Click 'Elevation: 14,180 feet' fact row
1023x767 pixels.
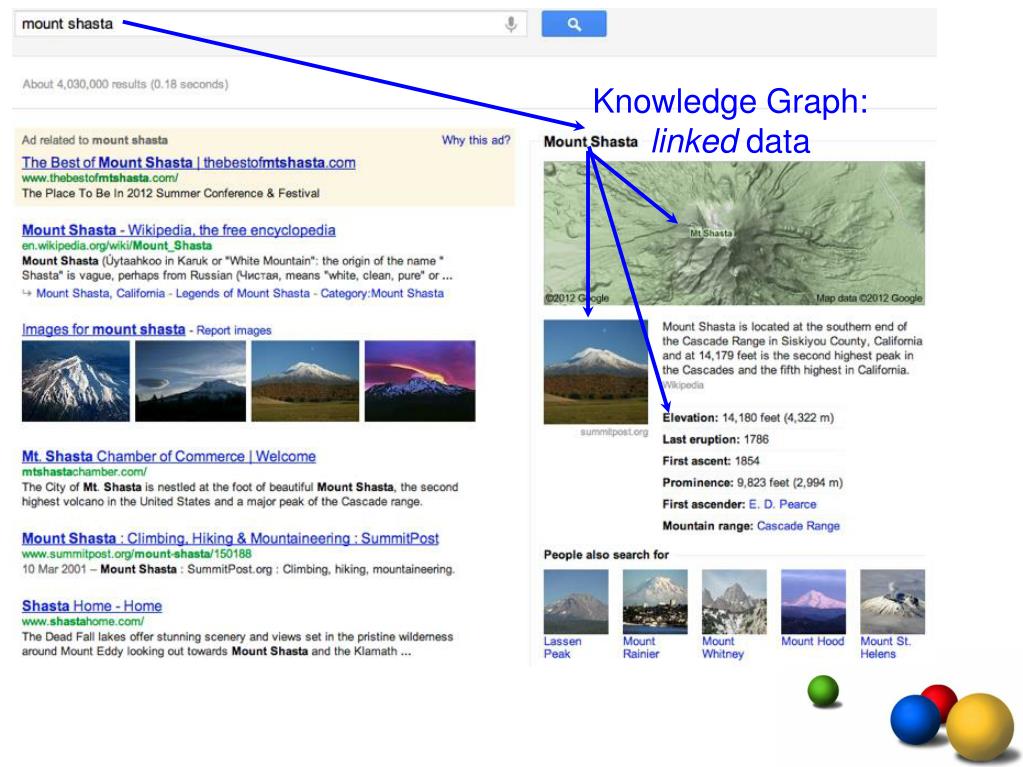(748, 417)
